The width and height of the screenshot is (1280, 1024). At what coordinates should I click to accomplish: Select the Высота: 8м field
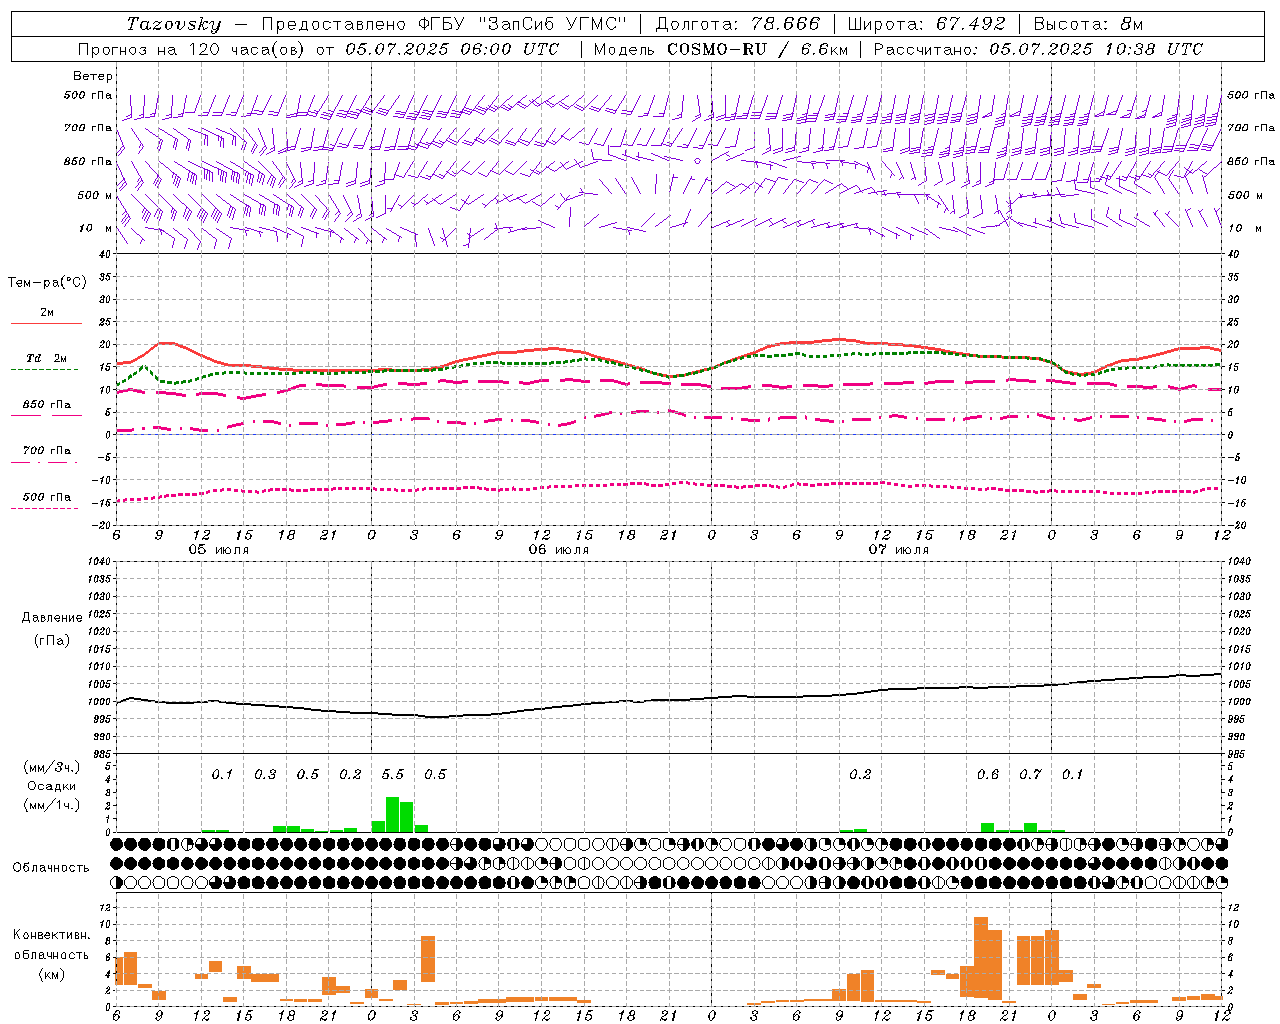[x=1089, y=24]
